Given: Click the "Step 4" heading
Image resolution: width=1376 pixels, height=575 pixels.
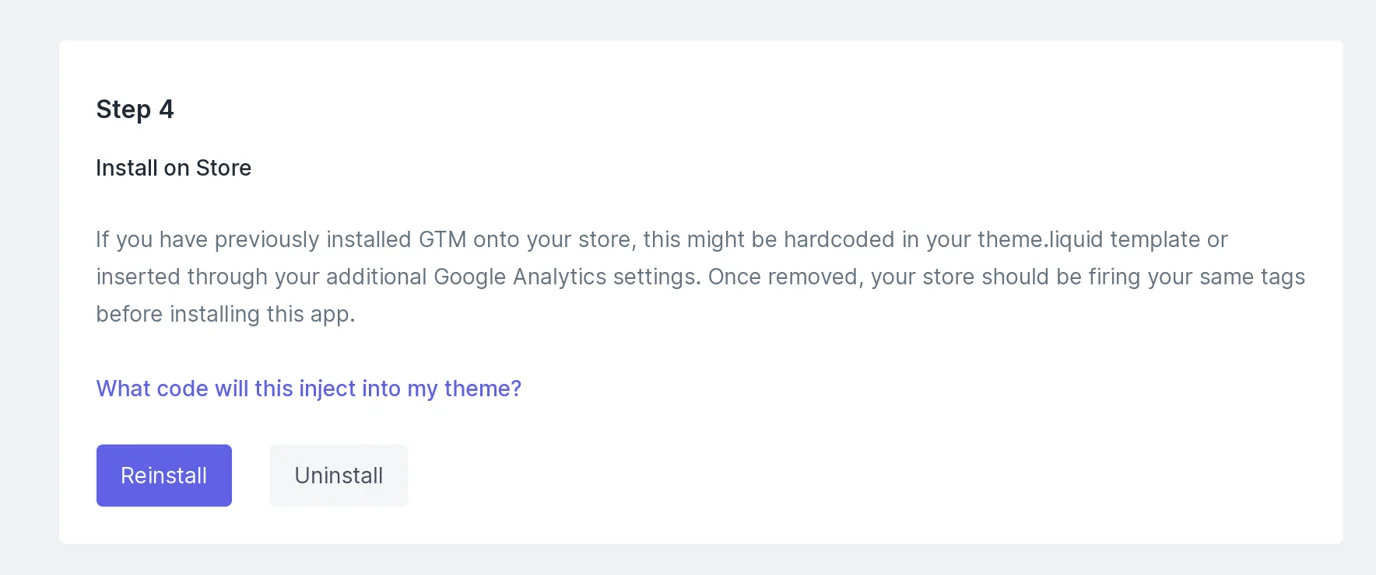Looking at the screenshot, I should [135, 109].
